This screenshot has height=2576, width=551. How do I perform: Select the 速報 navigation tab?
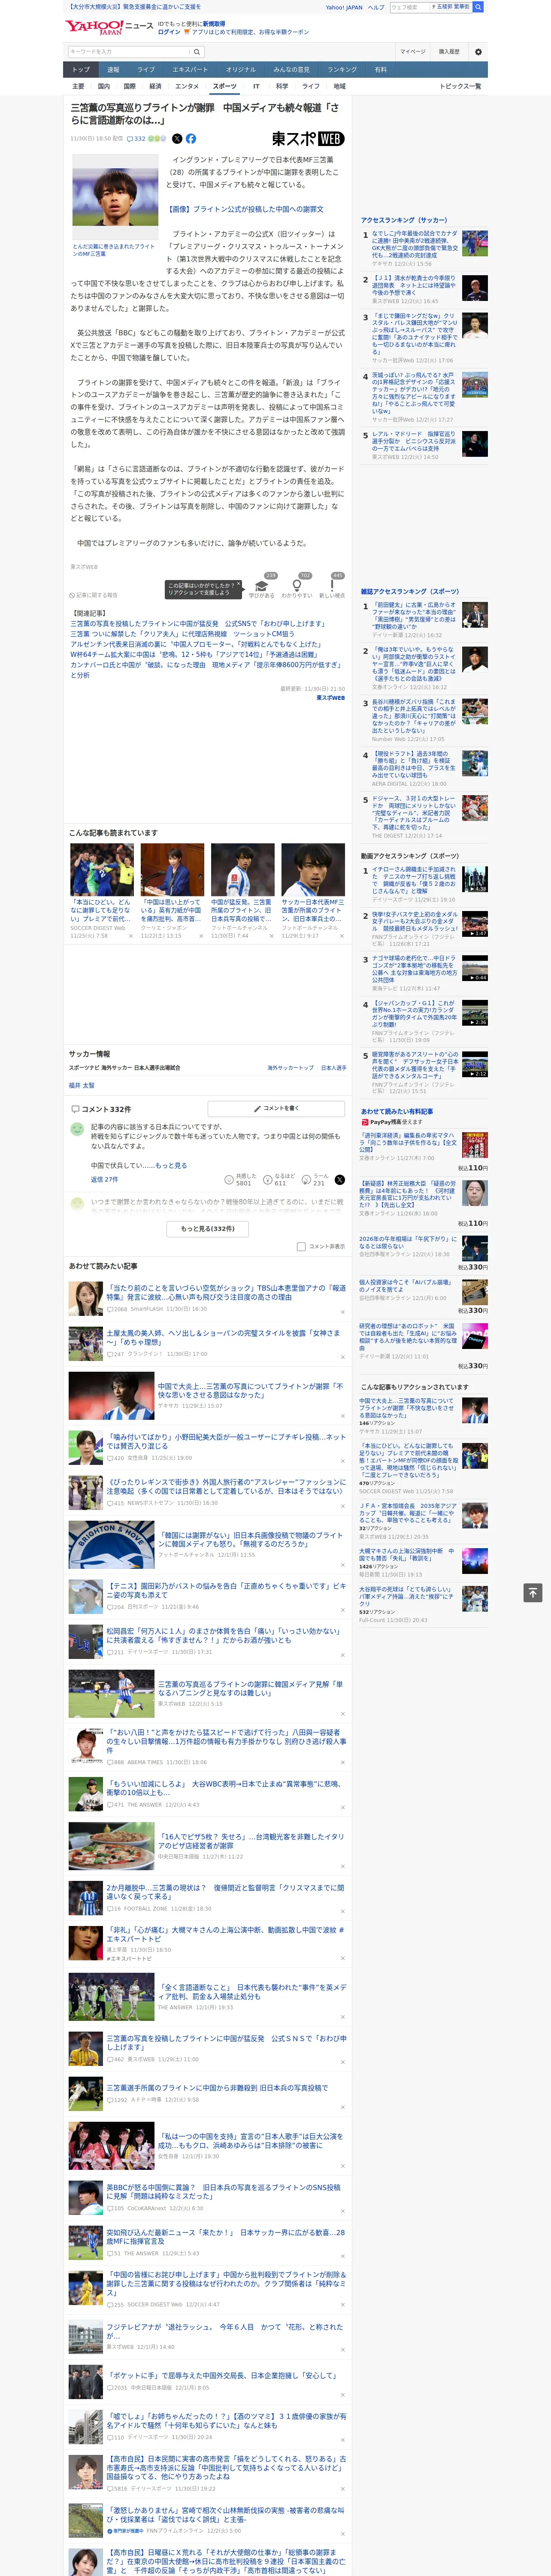[x=113, y=70]
